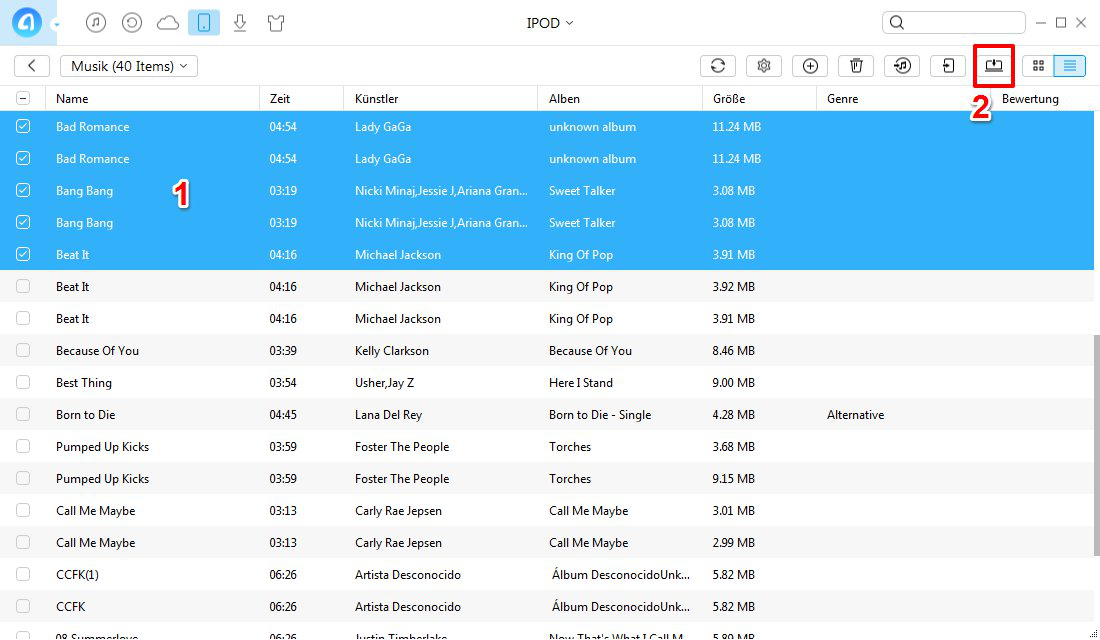
Task: Click the Usher,Jay Z artist cell
Action: (x=384, y=382)
